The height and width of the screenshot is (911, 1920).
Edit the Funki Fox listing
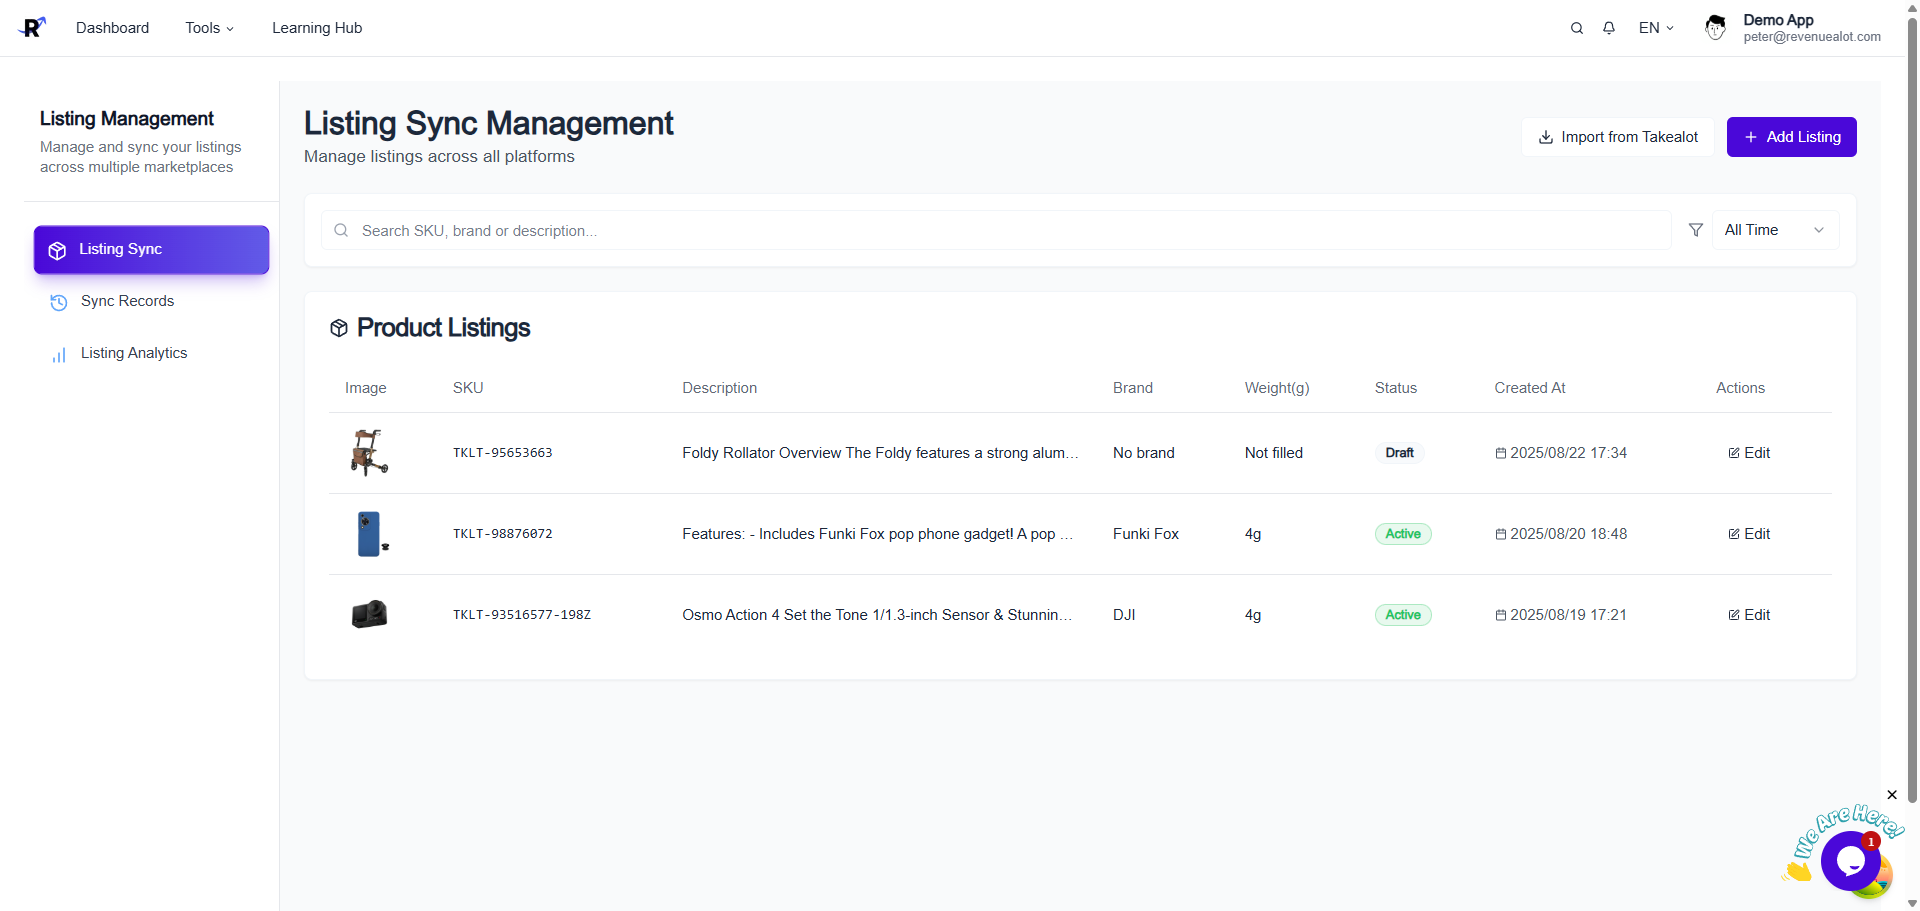coord(1749,534)
